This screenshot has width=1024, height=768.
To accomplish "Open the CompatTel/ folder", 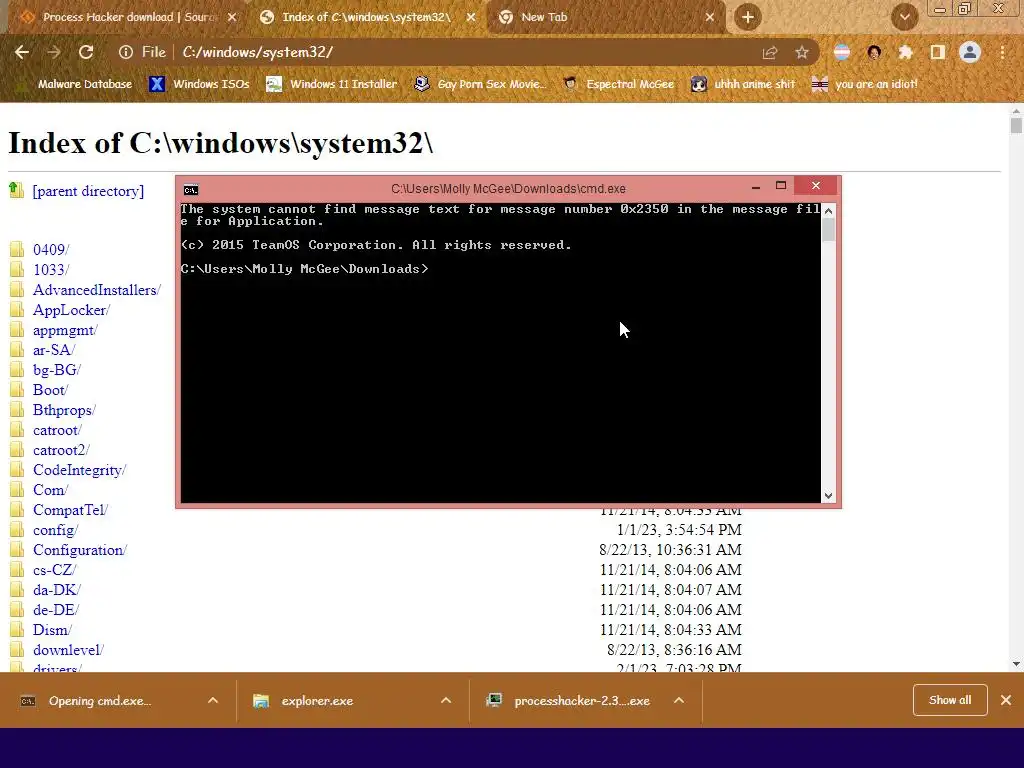I will pos(71,510).
